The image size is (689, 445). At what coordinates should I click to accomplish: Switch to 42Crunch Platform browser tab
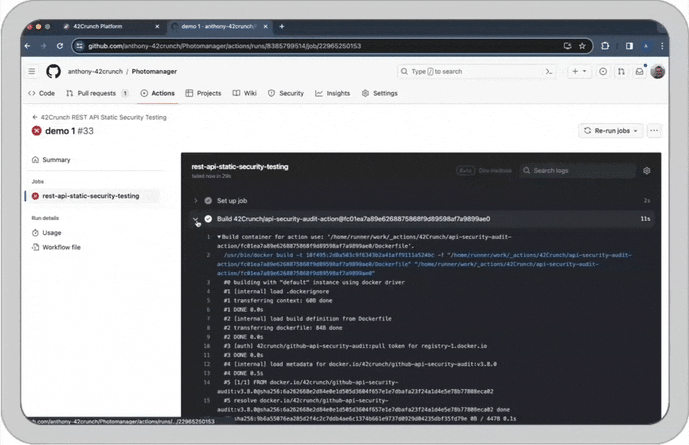[x=112, y=26]
